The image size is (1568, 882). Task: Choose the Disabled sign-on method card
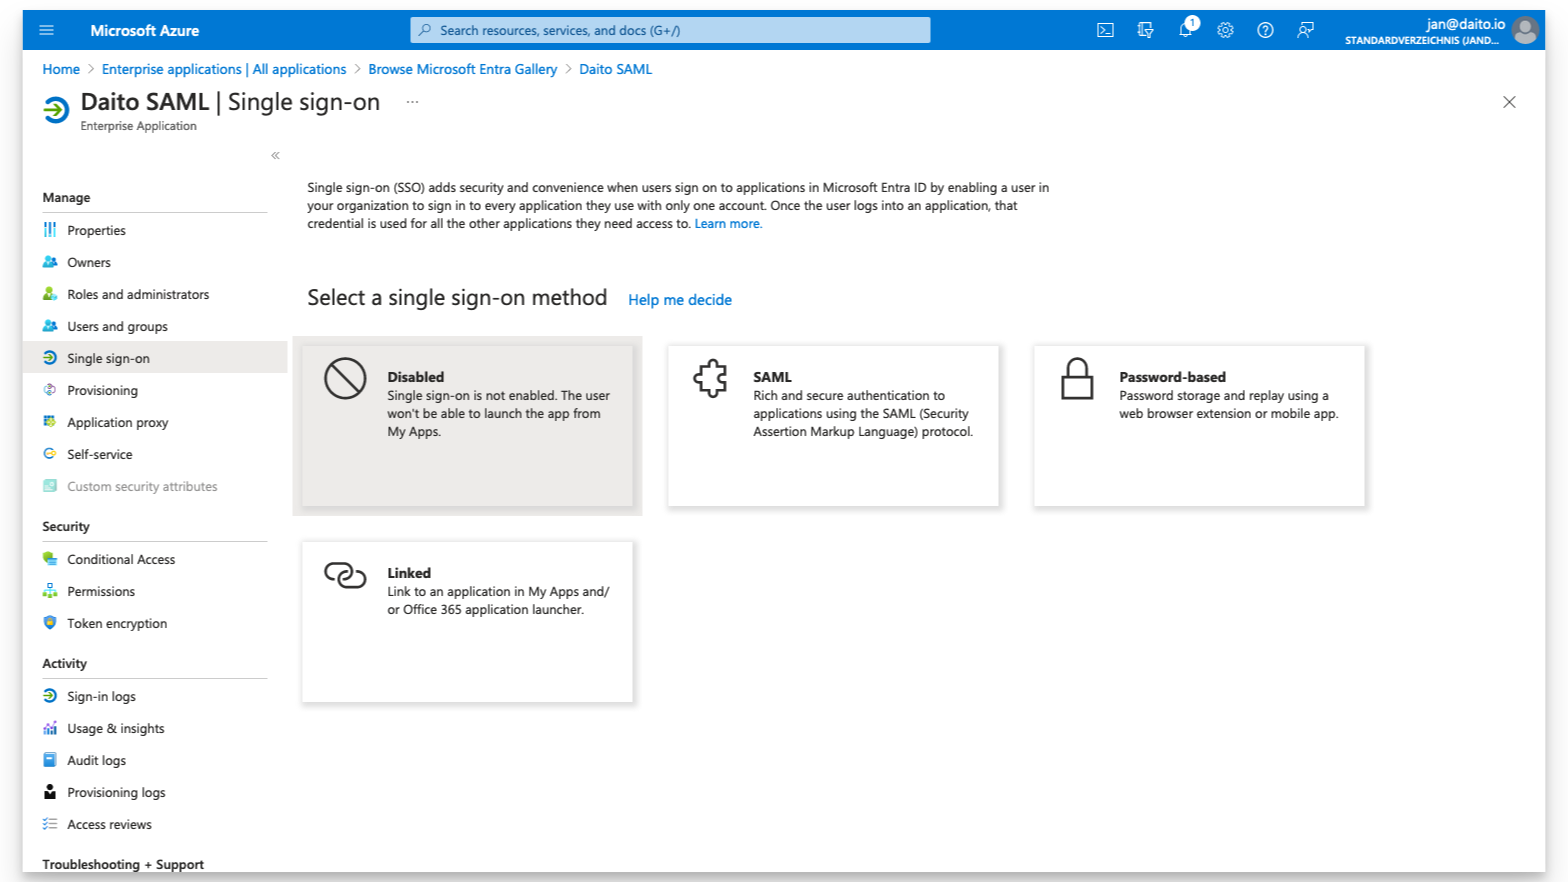coord(467,426)
